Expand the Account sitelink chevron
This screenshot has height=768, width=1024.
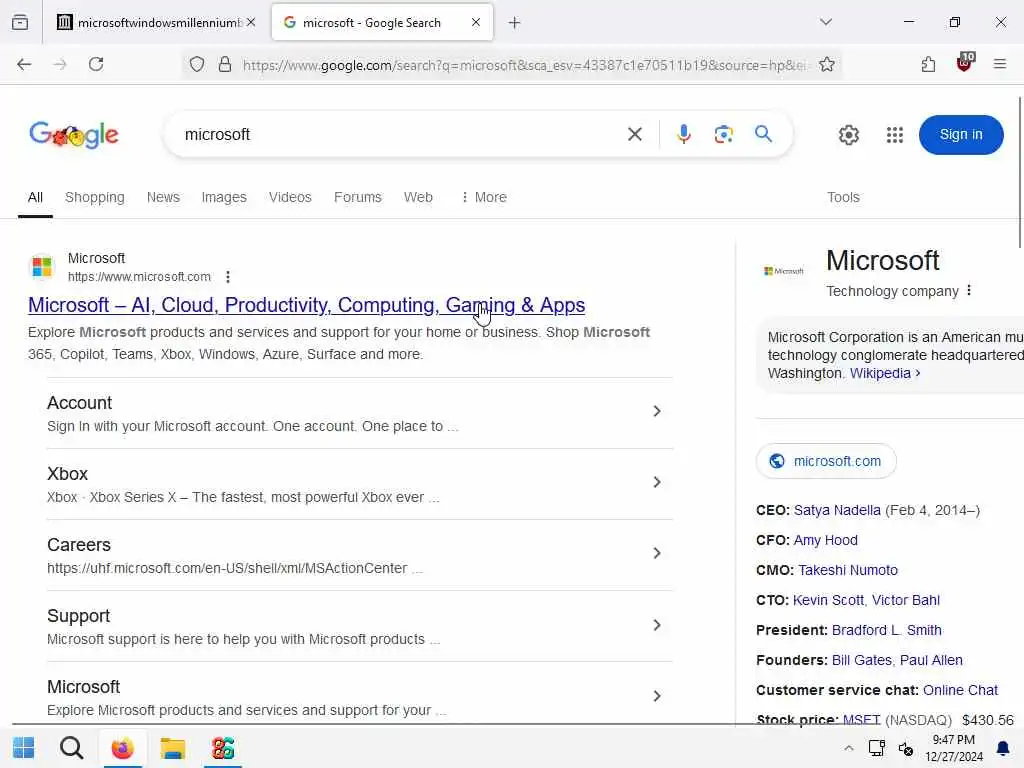pyautogui.click(x=657, y=411)
